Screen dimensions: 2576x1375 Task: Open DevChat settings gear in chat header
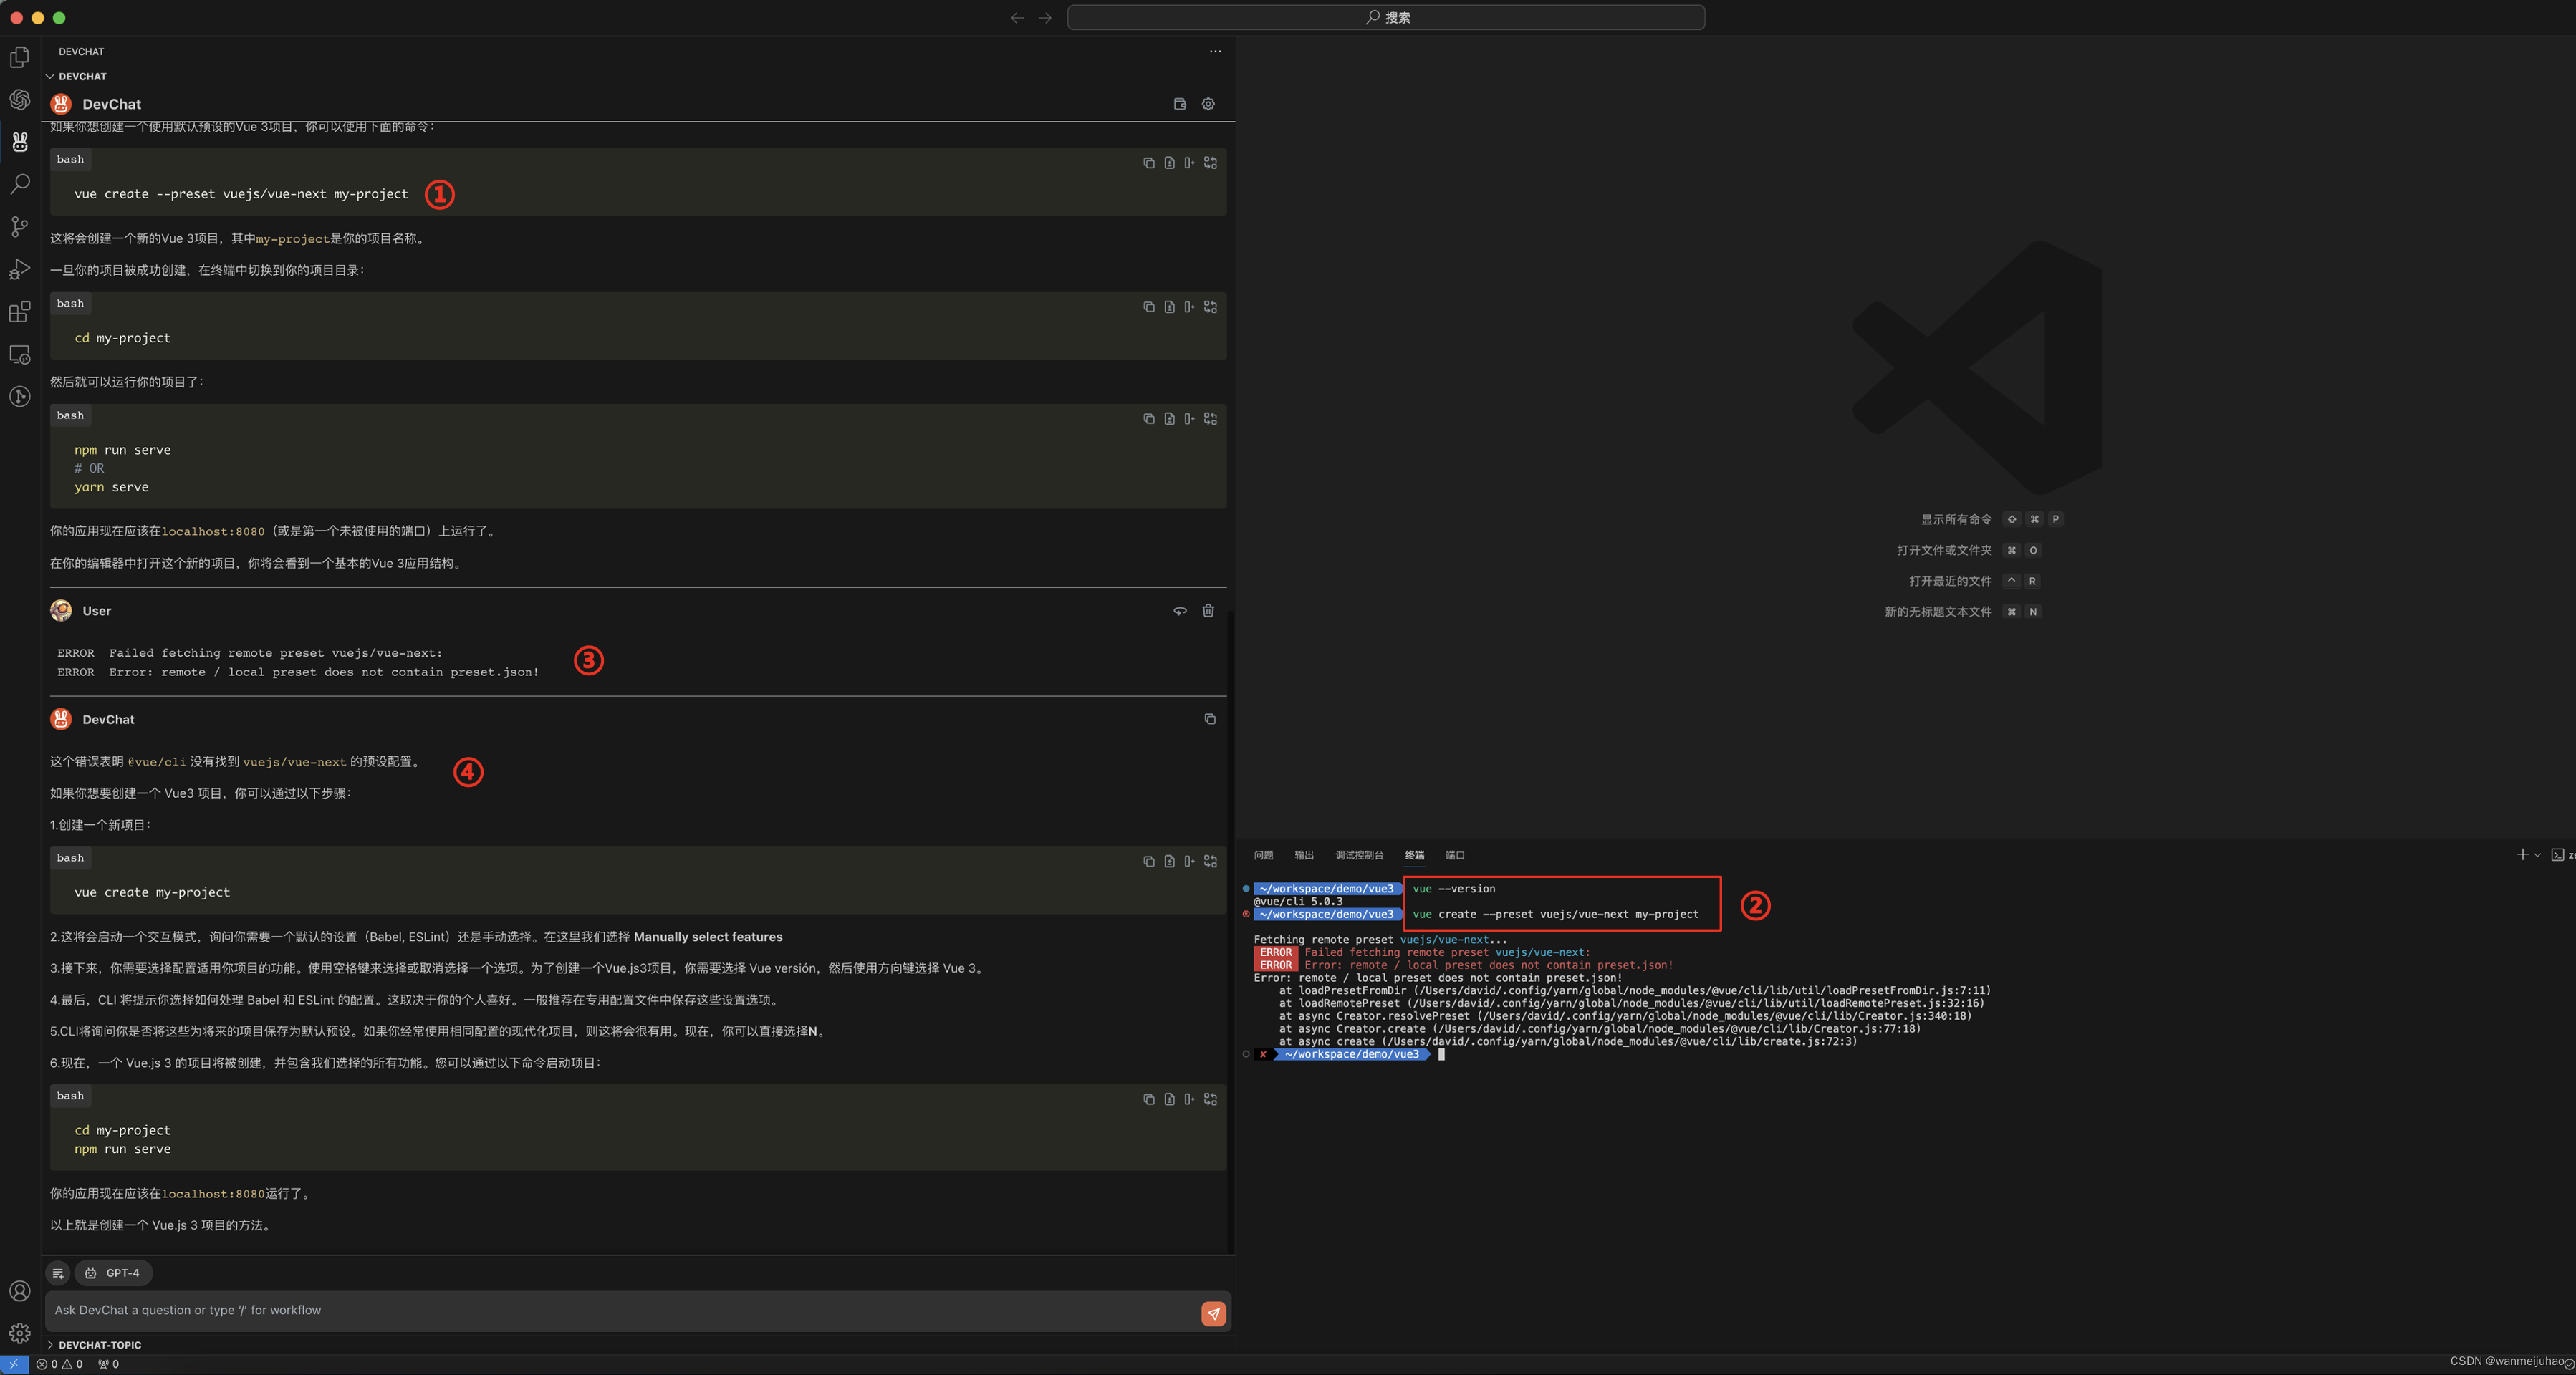(1208, 104)
